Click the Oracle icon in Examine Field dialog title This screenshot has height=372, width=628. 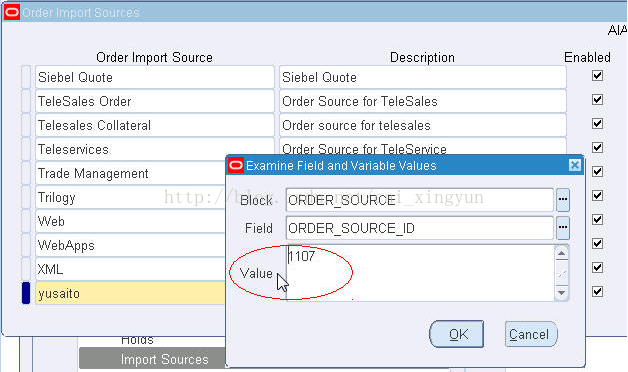(236, 165)
